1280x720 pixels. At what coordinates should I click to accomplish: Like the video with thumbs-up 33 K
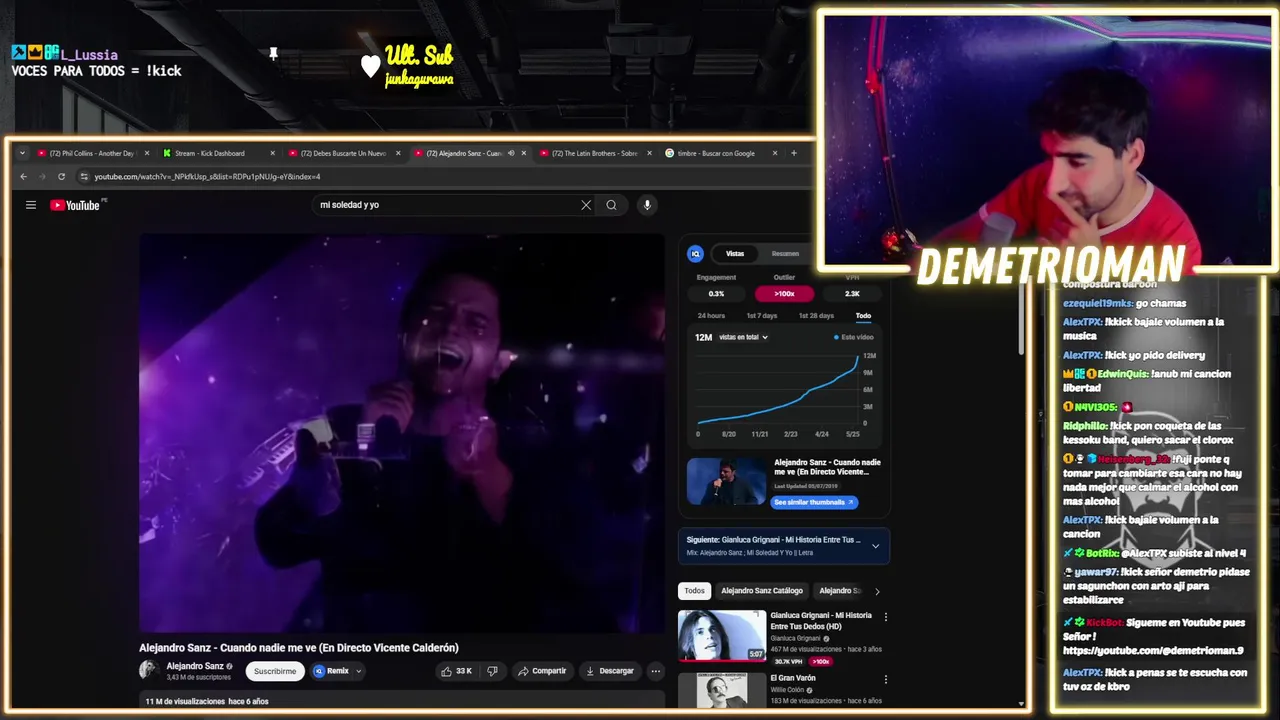coord(456,671)
